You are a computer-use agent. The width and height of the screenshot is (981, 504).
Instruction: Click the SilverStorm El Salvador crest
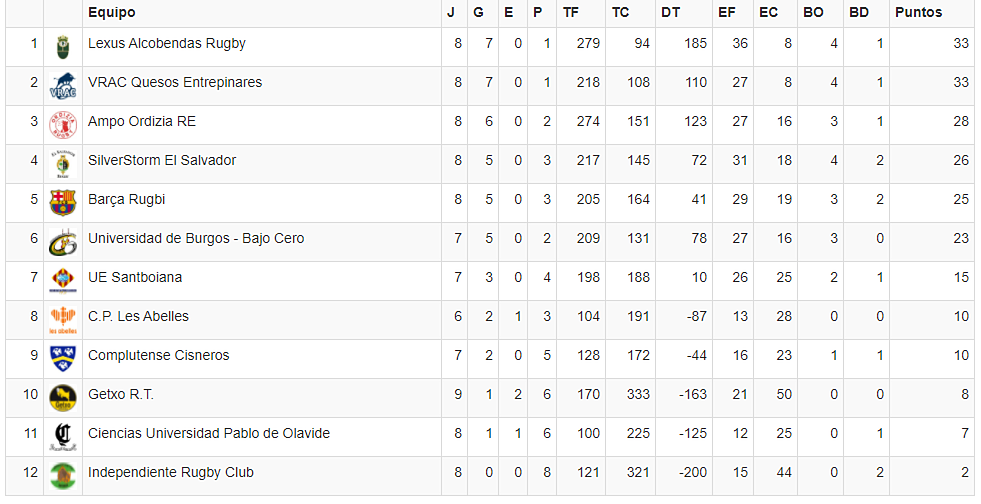[62, 163]
